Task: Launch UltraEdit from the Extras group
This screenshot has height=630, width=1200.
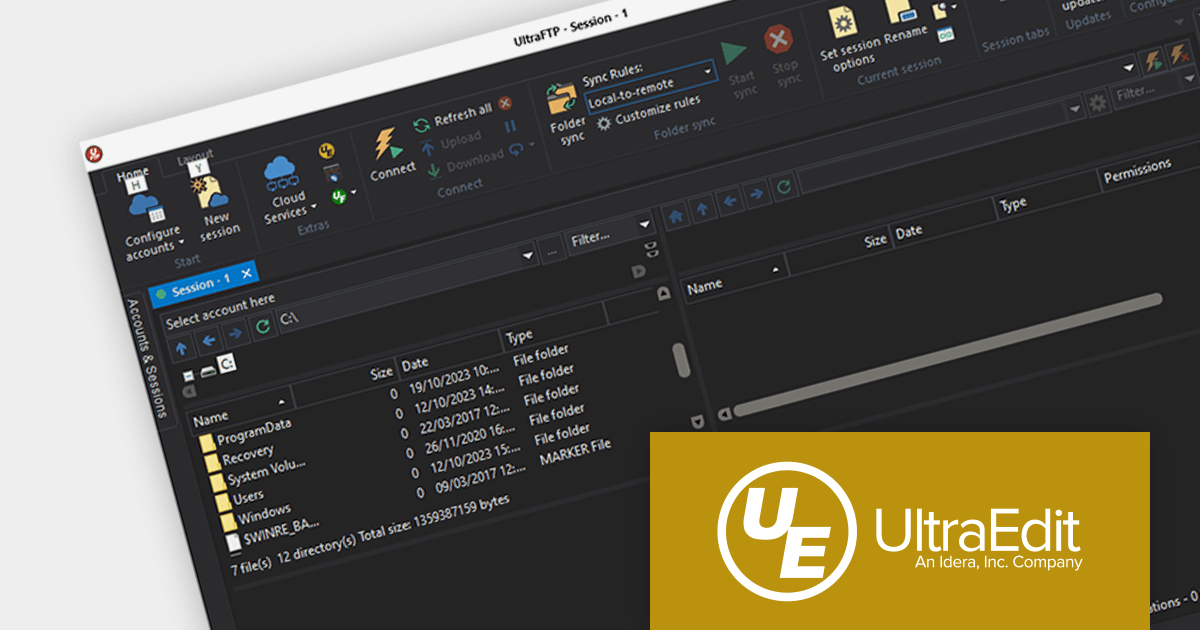Action: point(326,151)
